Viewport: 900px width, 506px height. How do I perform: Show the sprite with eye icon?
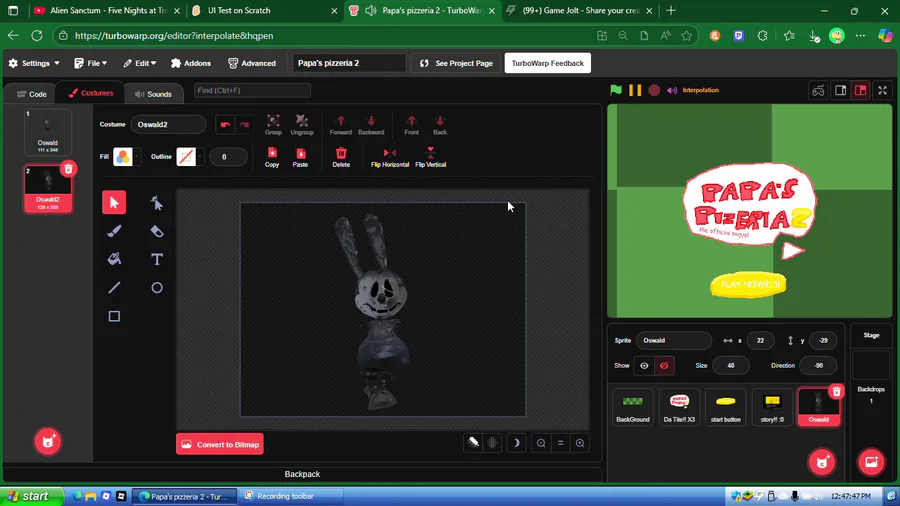click(644, 365)
